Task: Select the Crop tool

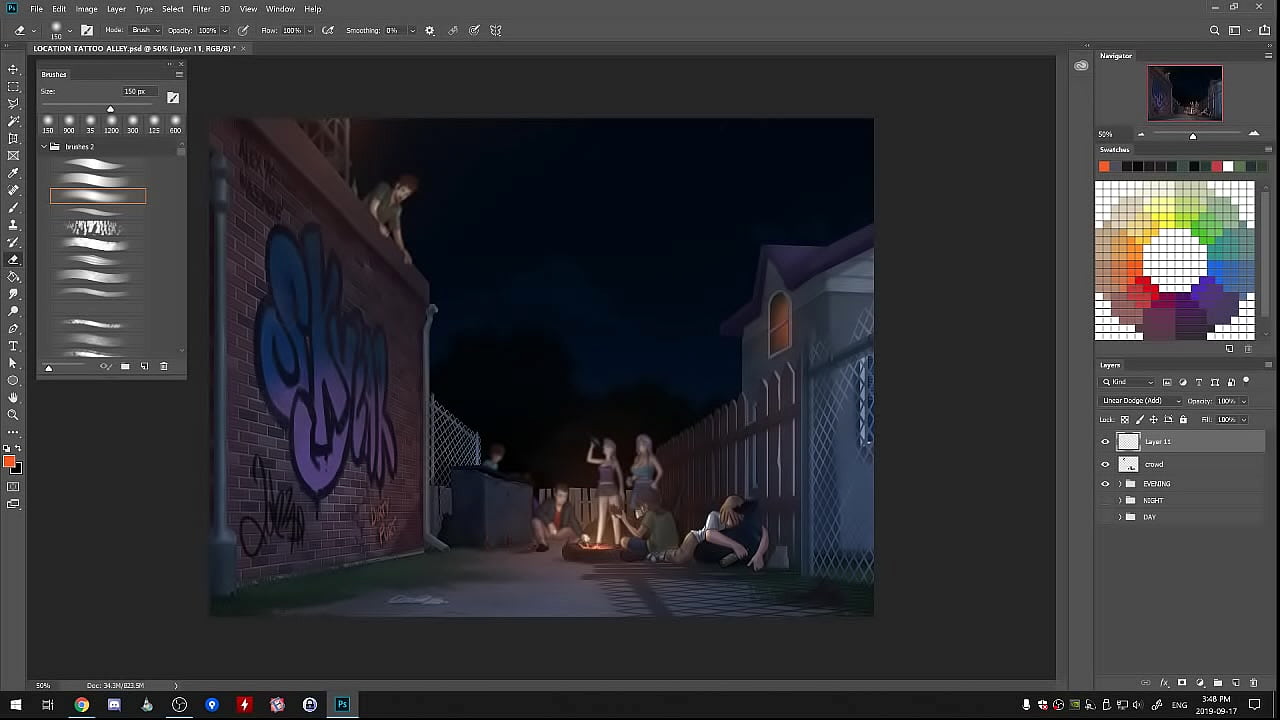Action: [13, 138]
